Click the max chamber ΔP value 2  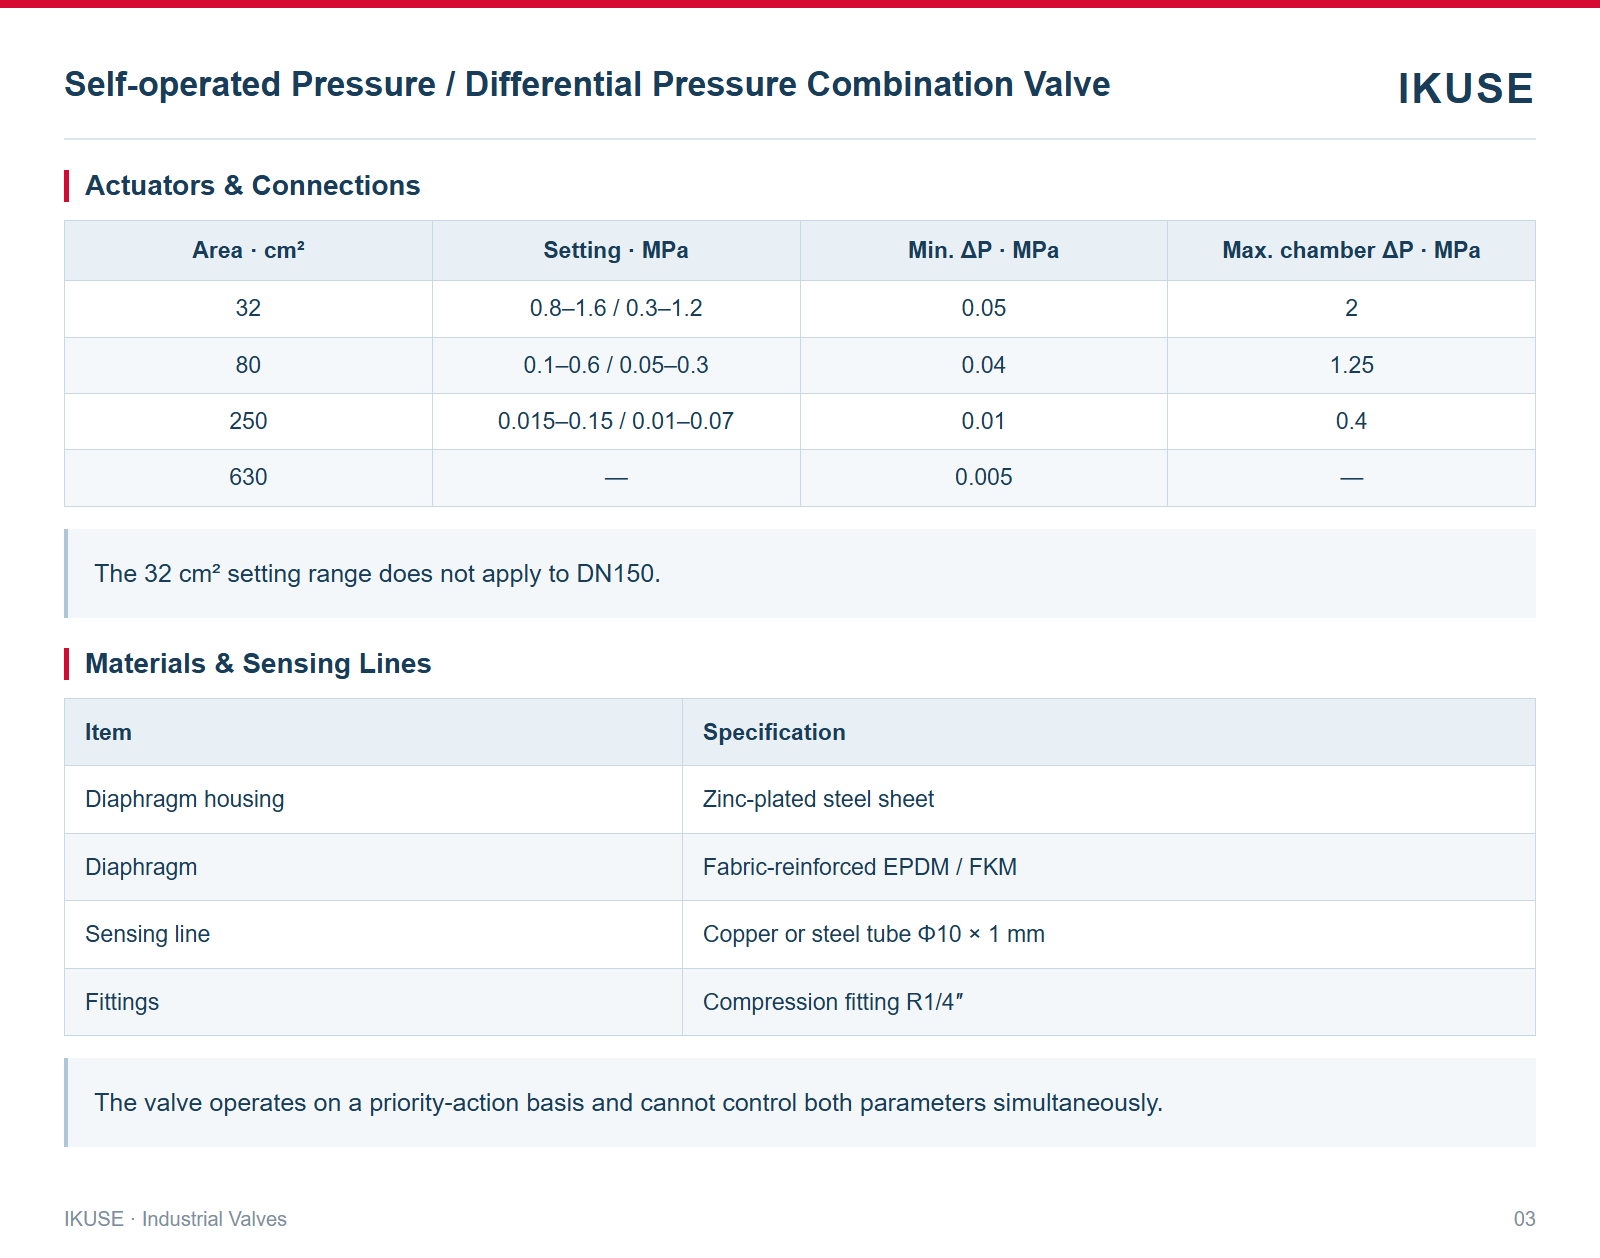pyautogui.click(x=1351, y=308)
